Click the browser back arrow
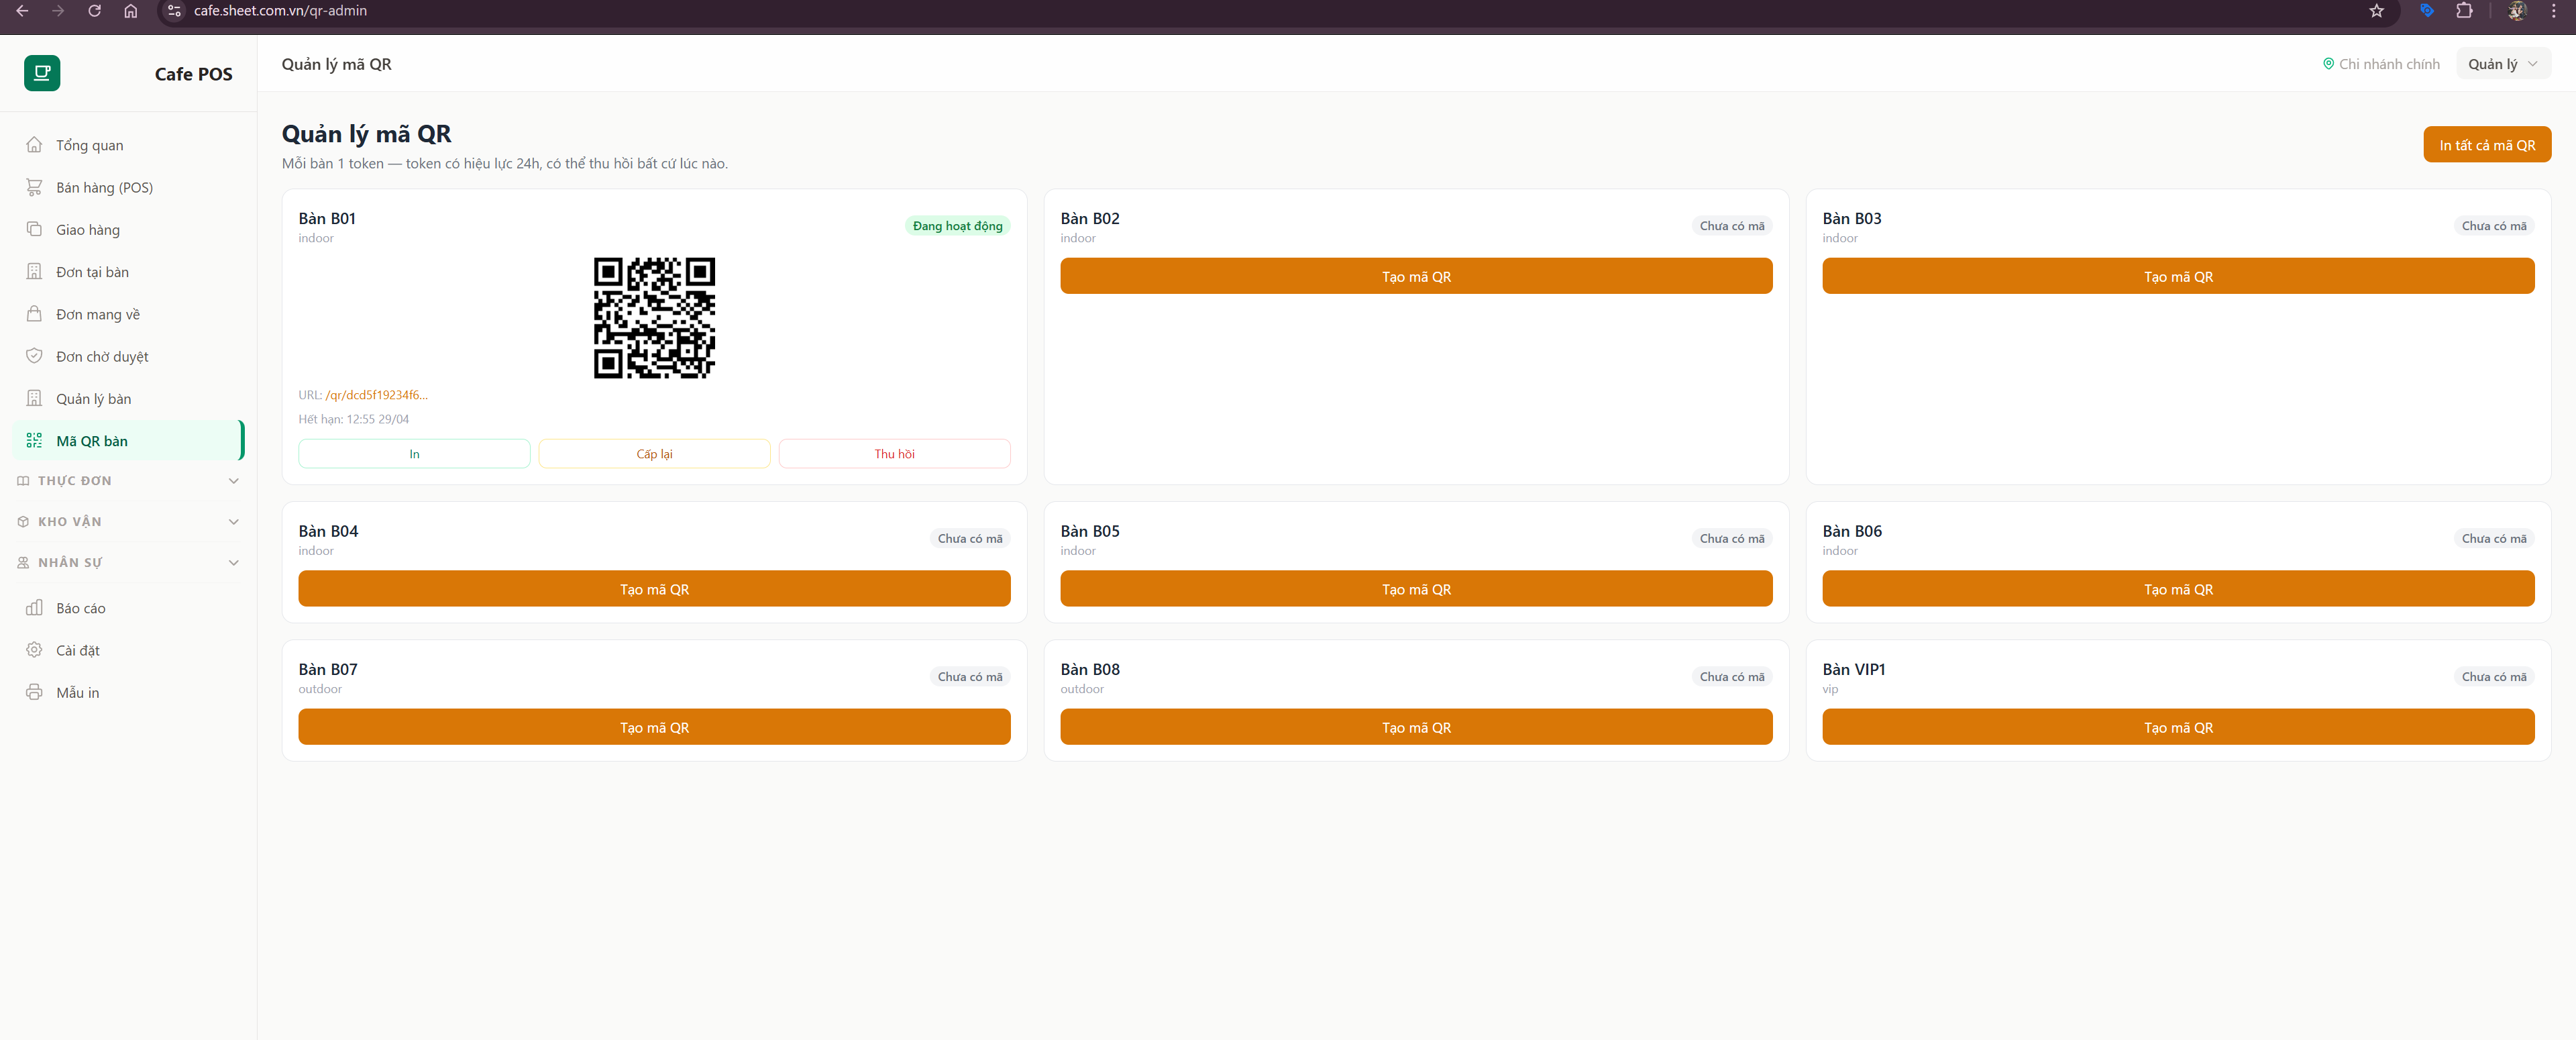The width and height of the screenshot is (2576, 1040). coord(22,11)
